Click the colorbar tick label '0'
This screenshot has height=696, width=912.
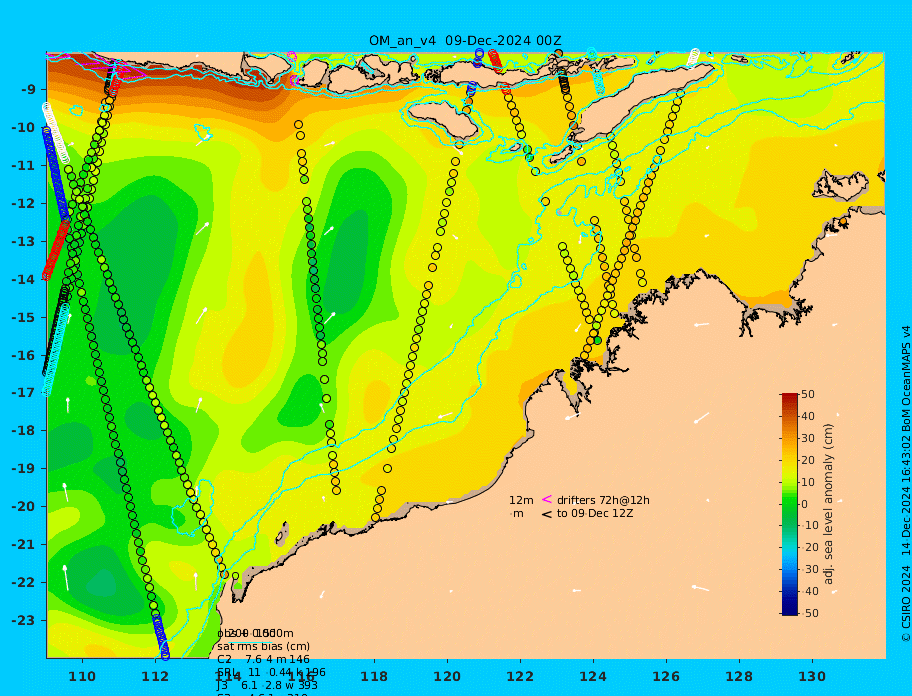point(805,504)
